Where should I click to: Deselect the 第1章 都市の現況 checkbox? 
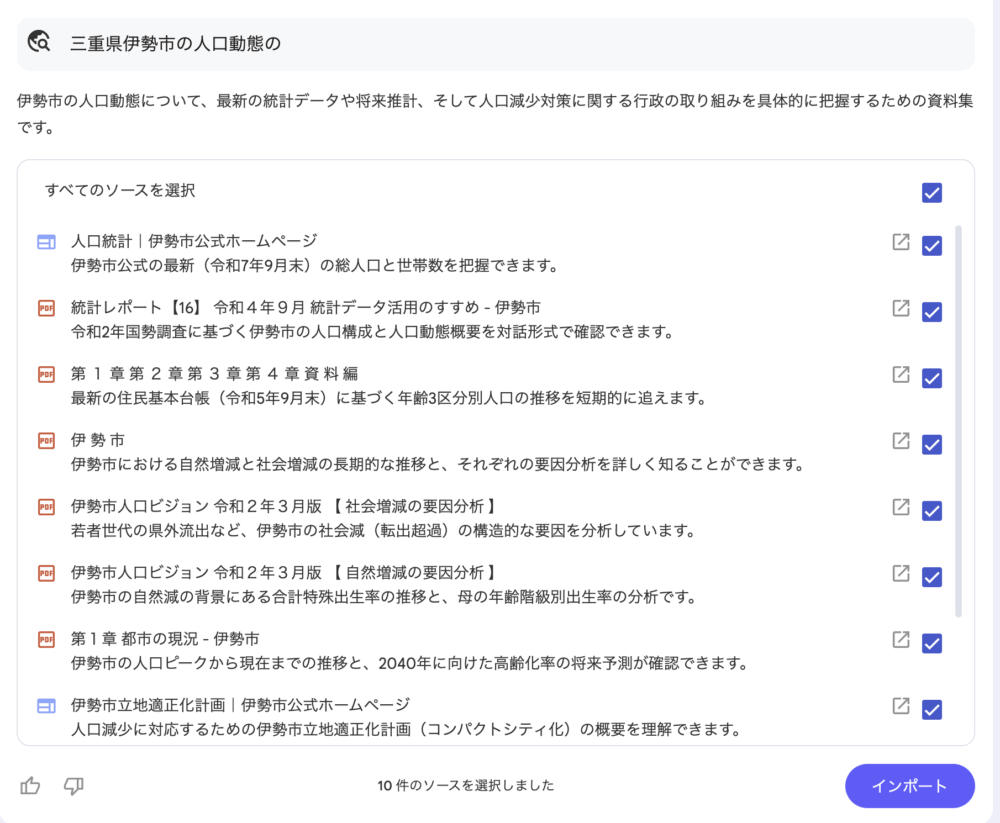click(932, 643)
